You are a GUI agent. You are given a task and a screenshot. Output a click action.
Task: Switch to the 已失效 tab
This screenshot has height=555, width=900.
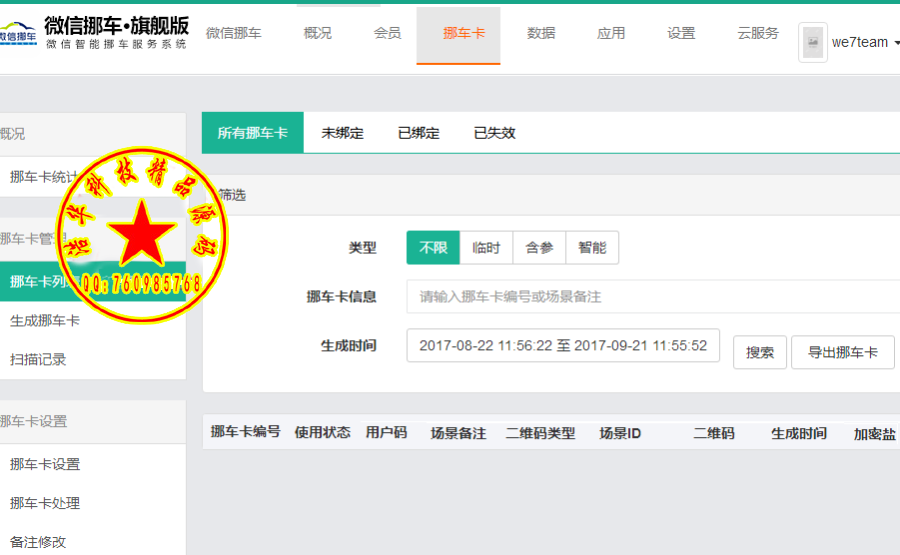coord(494,133)
